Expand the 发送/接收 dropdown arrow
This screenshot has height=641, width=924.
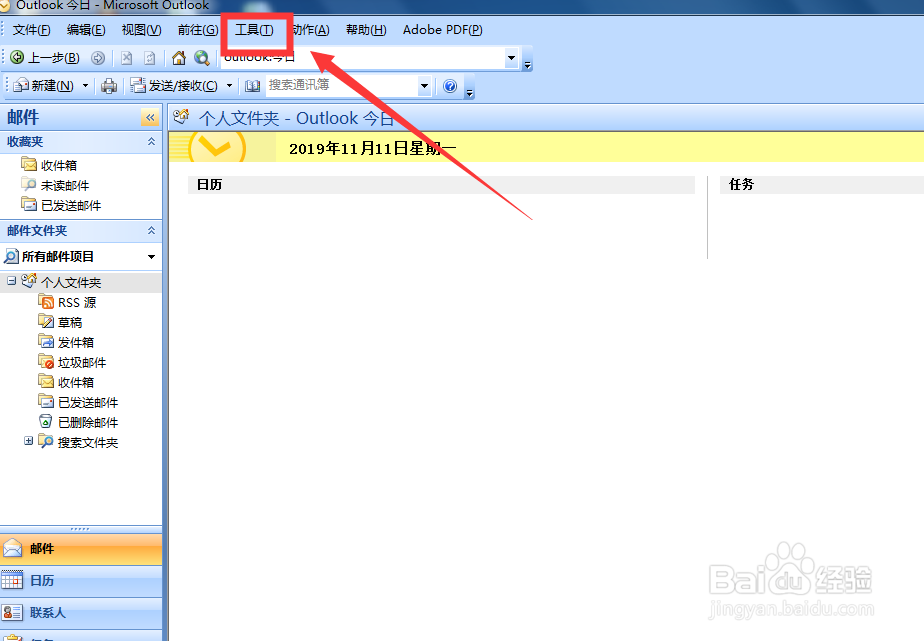[x=230, y=86]
